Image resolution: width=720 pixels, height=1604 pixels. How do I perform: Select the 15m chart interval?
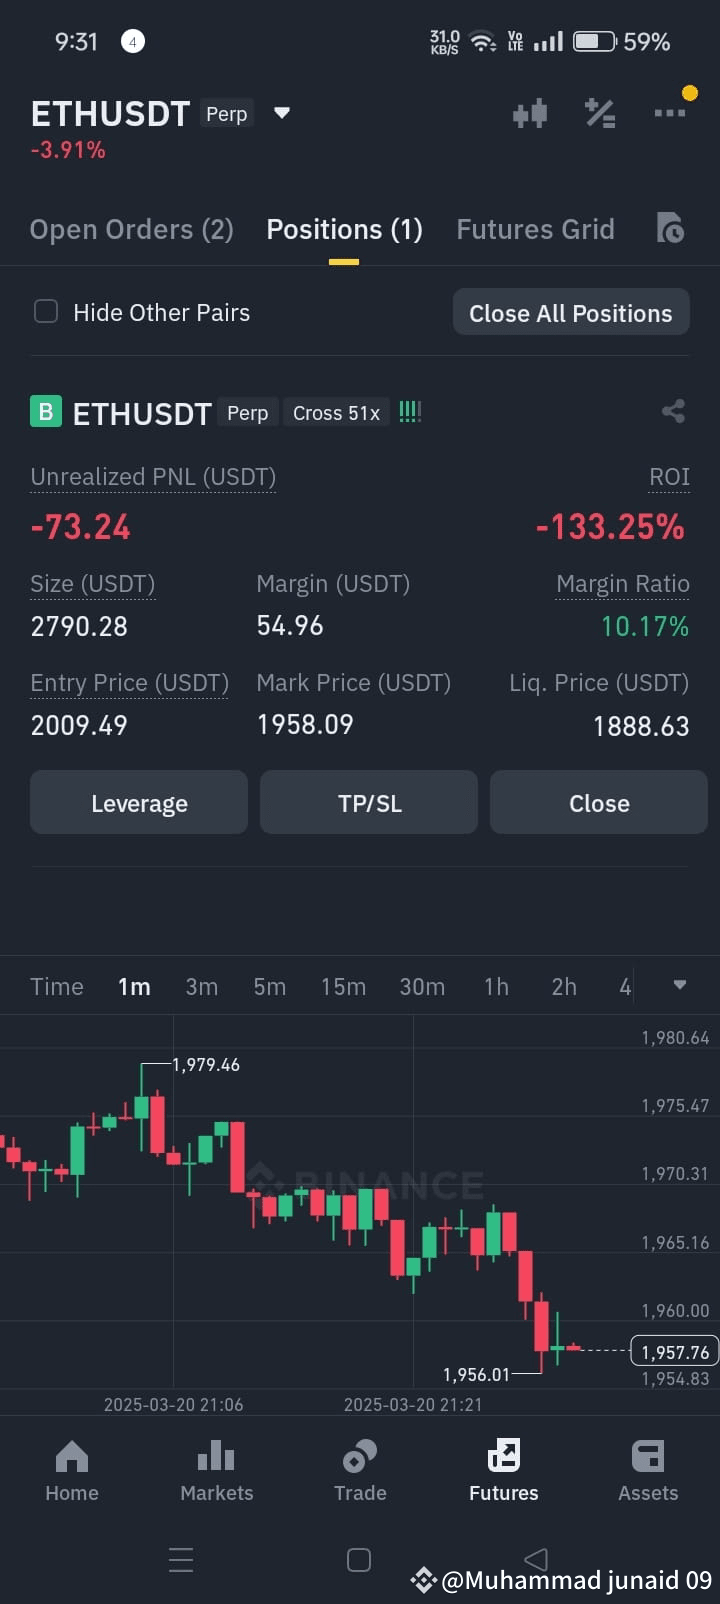point(343,987)
